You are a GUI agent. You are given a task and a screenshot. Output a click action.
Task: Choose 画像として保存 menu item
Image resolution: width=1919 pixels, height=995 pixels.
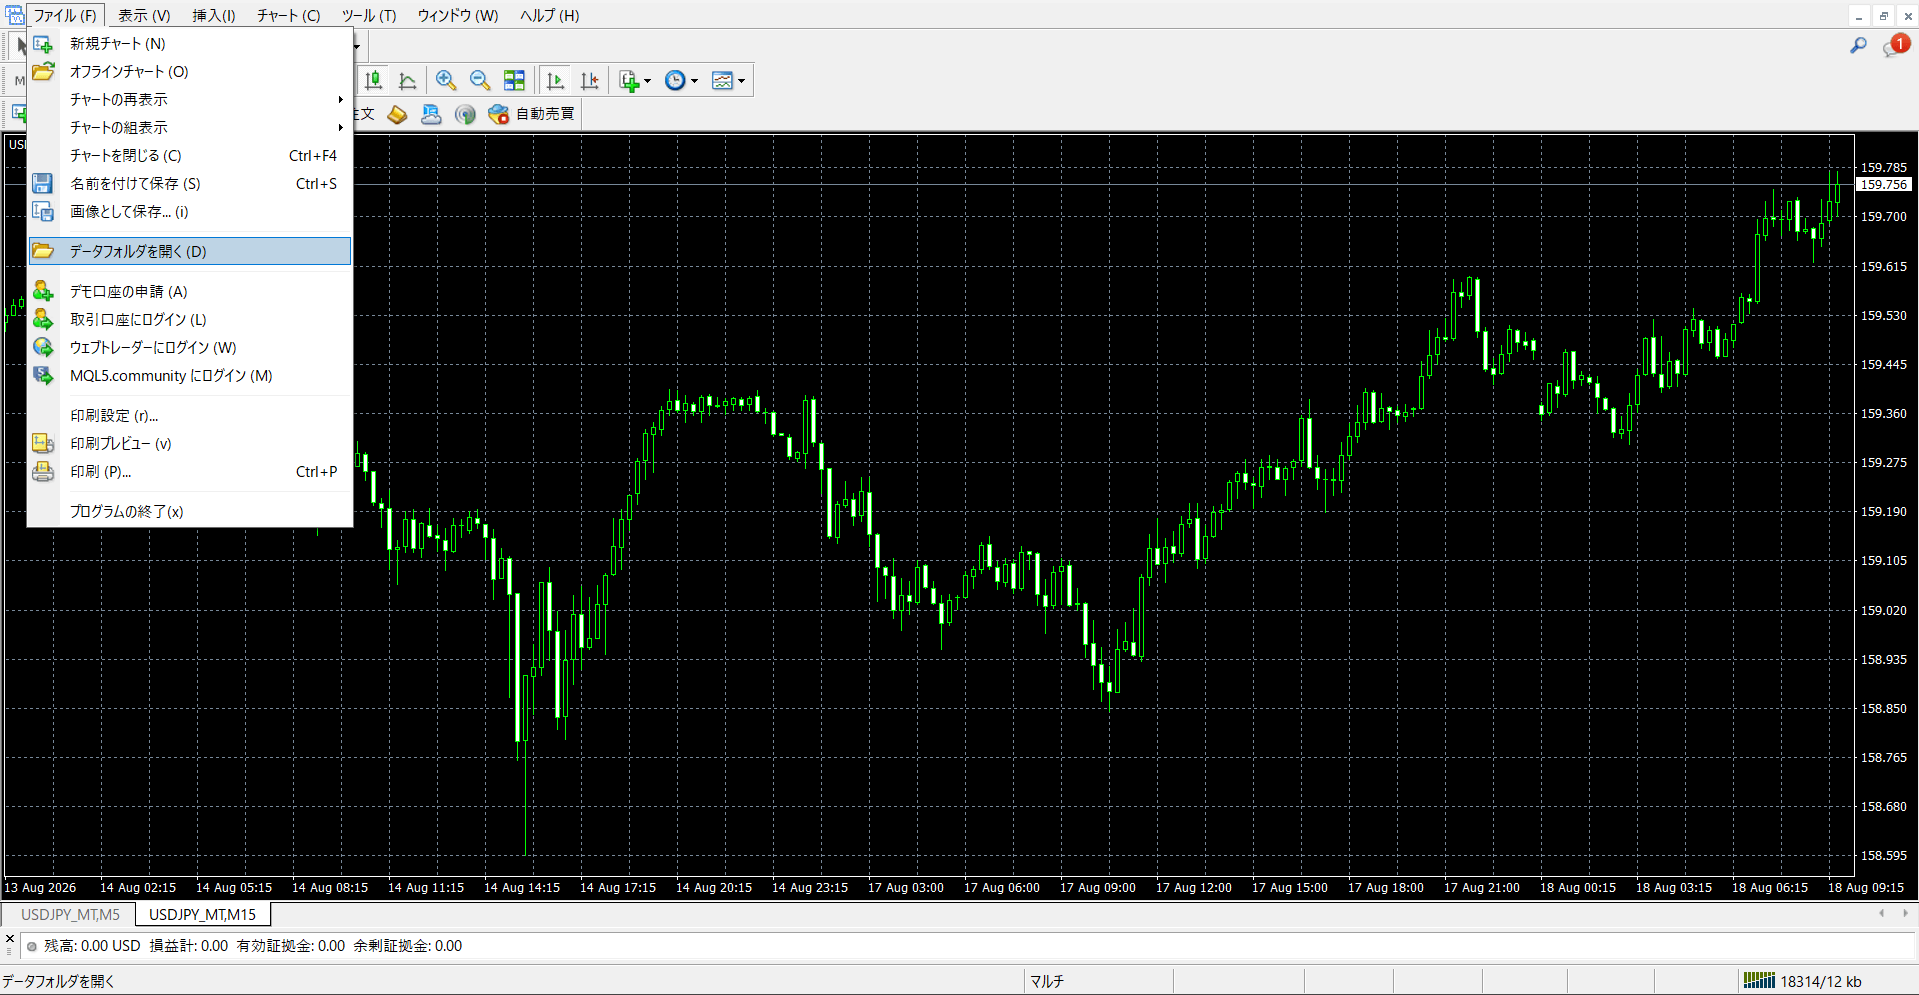point(190,212)
